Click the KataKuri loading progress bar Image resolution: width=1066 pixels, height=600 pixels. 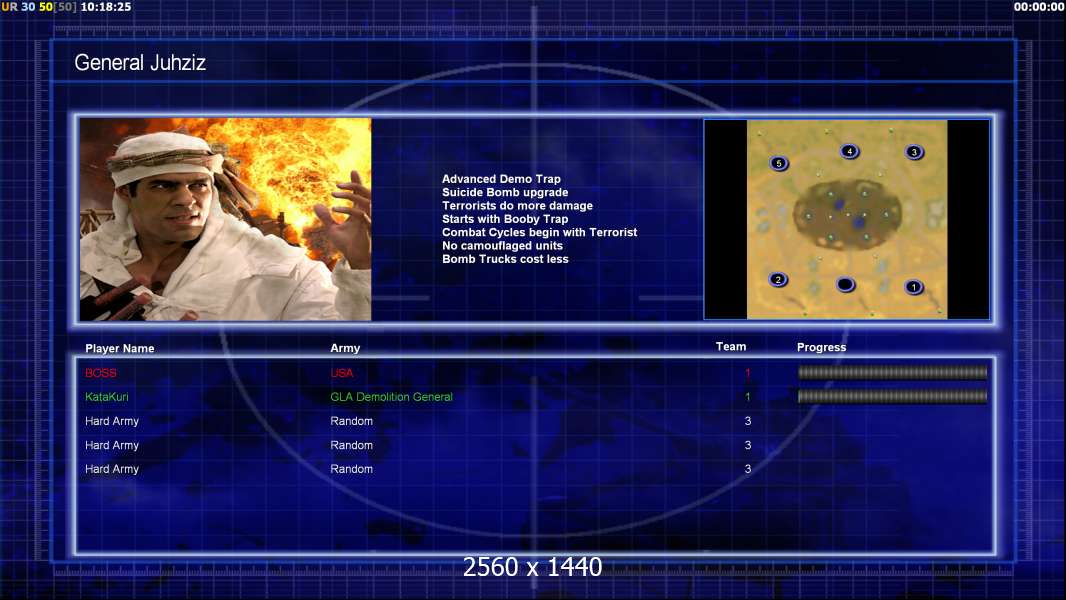point(892,396)
